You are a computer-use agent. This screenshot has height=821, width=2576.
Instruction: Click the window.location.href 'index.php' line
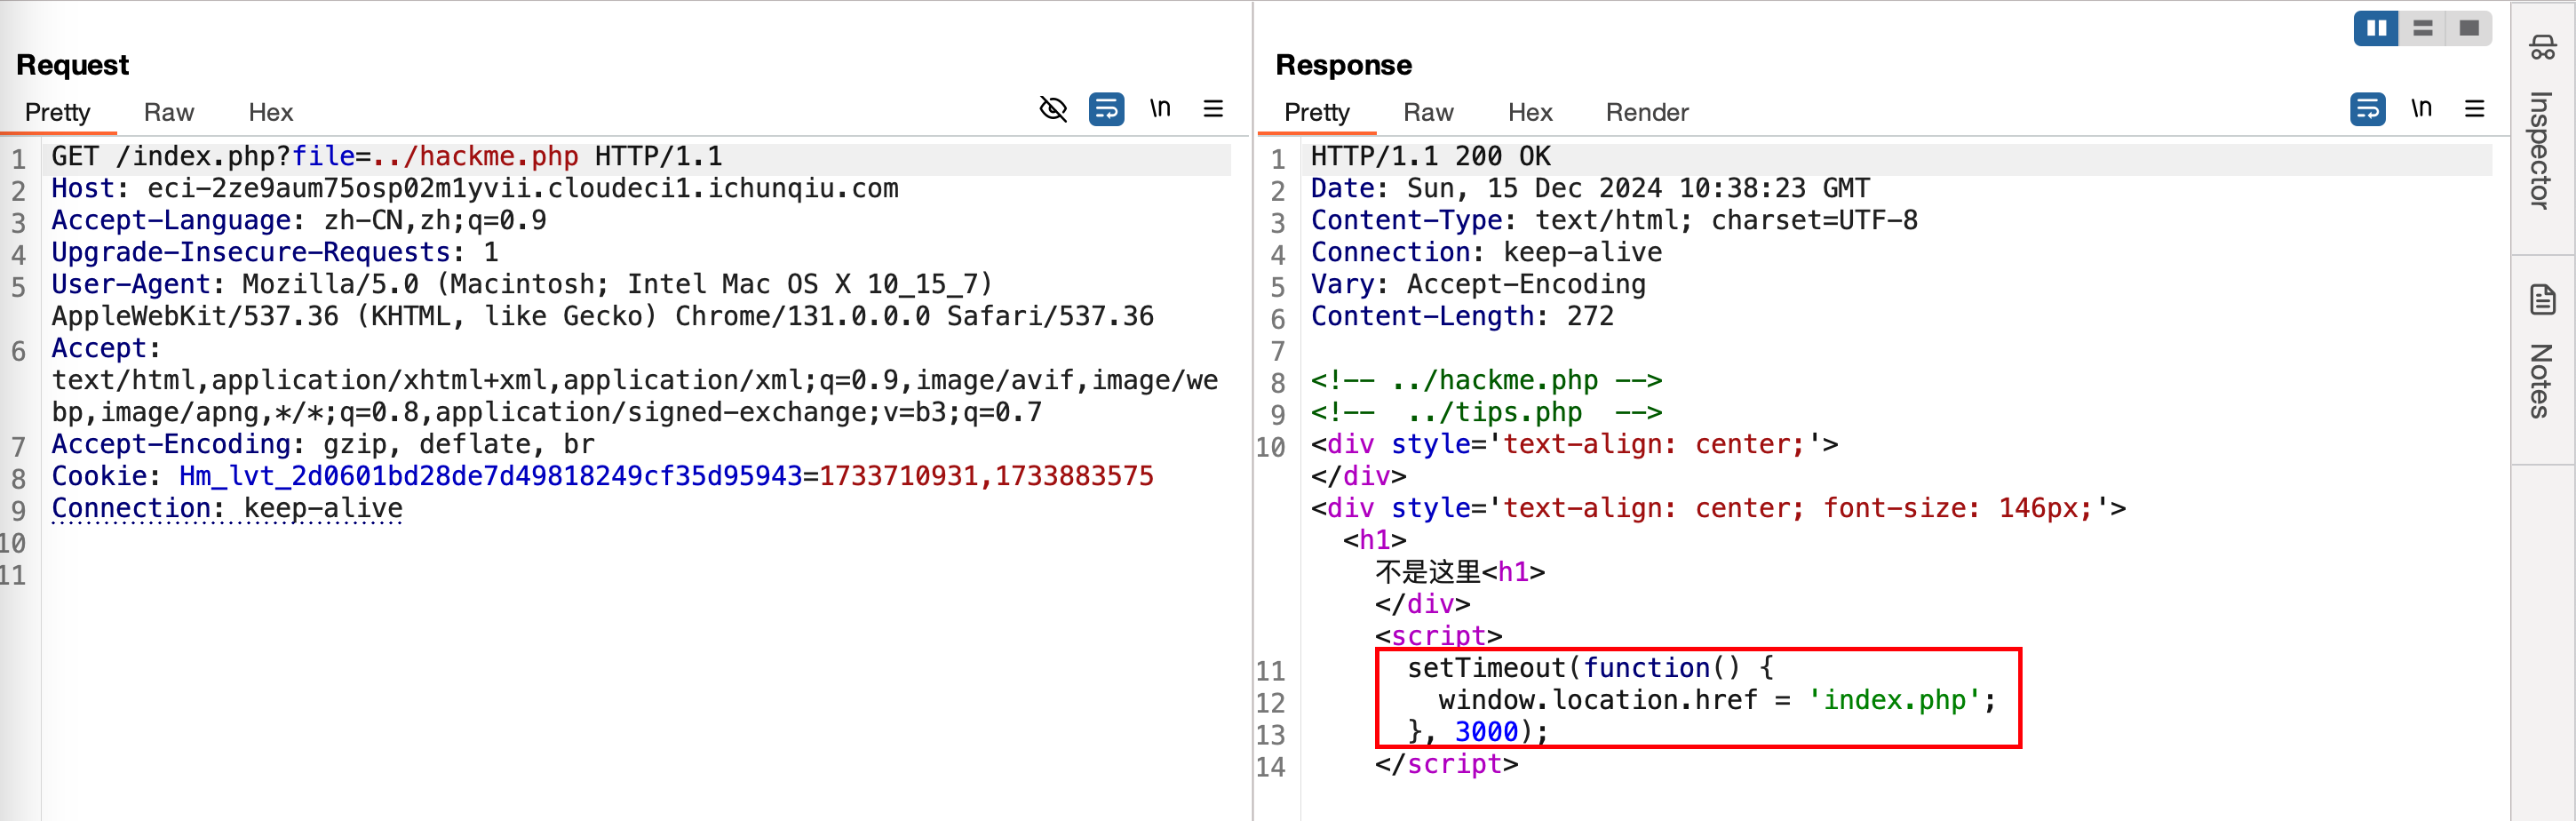[x=1717, y=701]
